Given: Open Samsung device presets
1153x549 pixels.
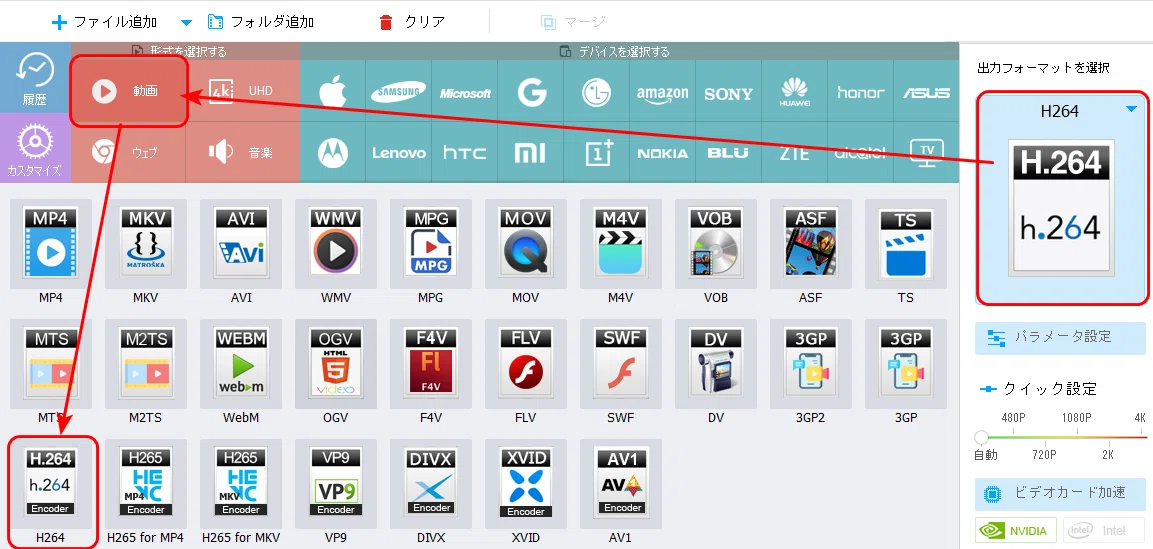Looking at the screenshot, I should click(x=399, y=92).
